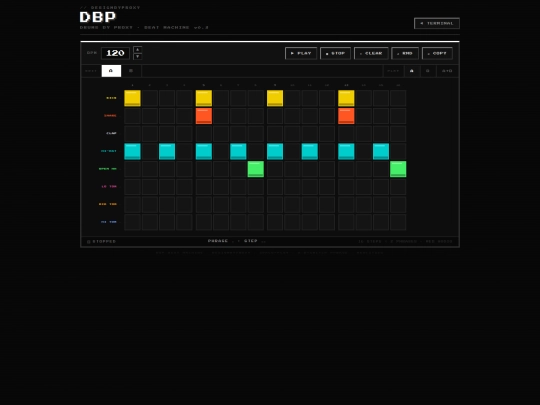Enable HI-HAT step 16

(398, 152)
